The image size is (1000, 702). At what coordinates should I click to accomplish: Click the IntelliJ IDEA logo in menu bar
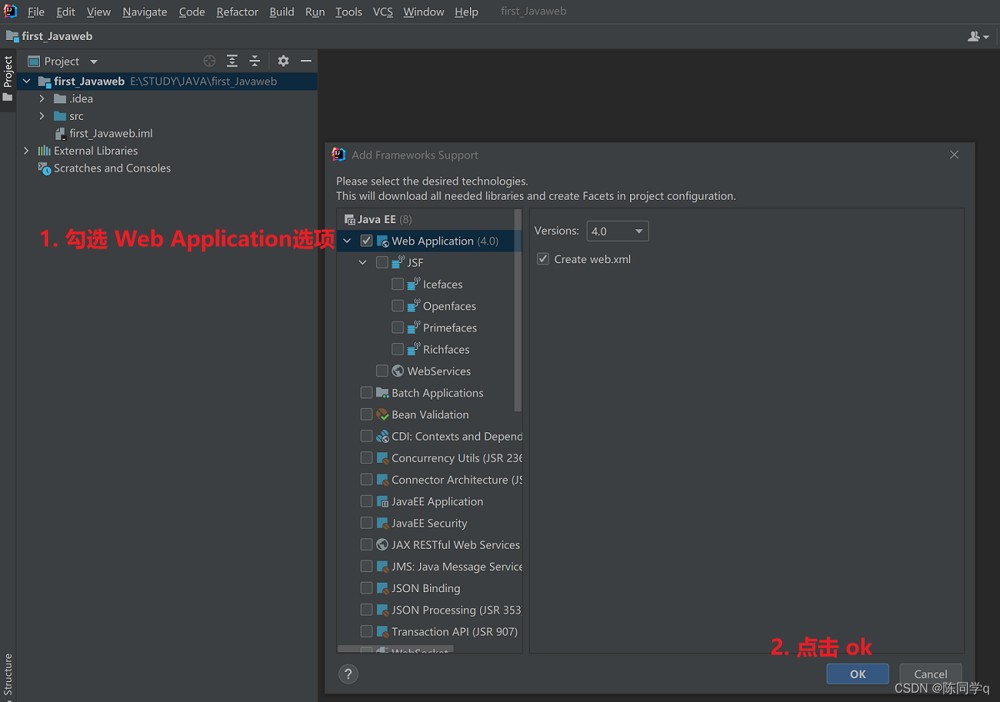(10, 11)
